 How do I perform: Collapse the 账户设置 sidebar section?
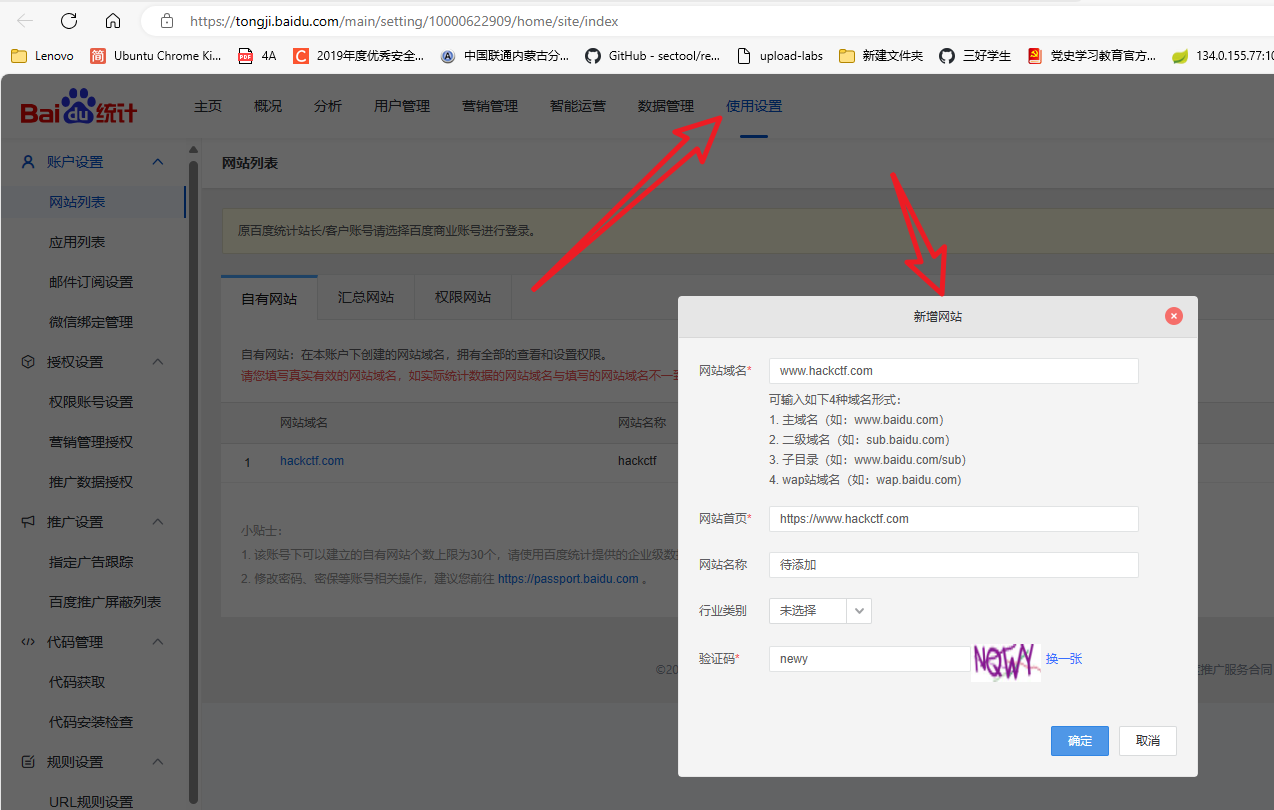pos(157,162)
